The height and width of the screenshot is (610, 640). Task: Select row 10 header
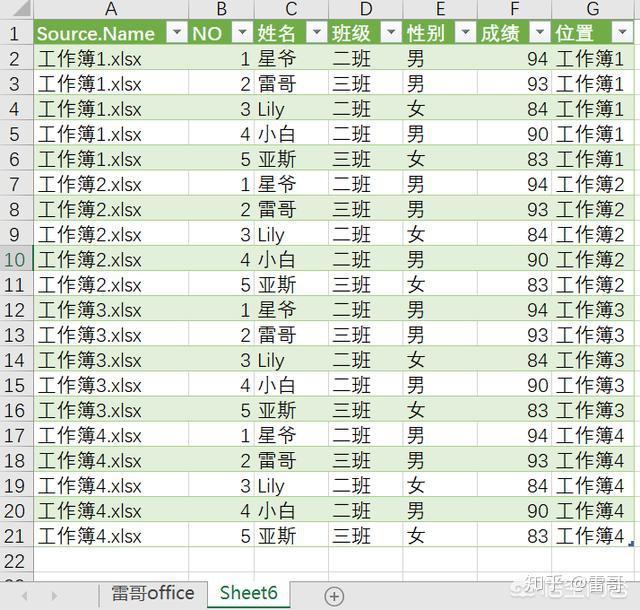click(x=15, y=260)
